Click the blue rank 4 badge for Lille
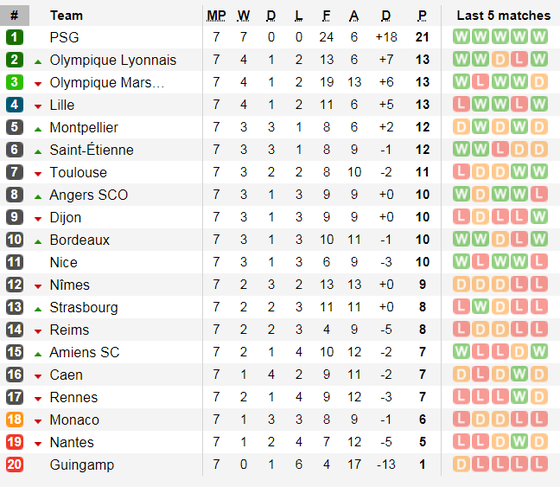 point(14,105)
